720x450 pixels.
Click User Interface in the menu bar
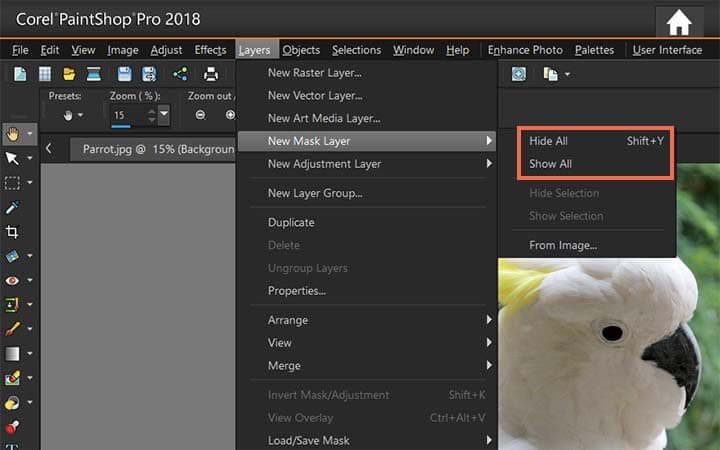pos(667,50)
